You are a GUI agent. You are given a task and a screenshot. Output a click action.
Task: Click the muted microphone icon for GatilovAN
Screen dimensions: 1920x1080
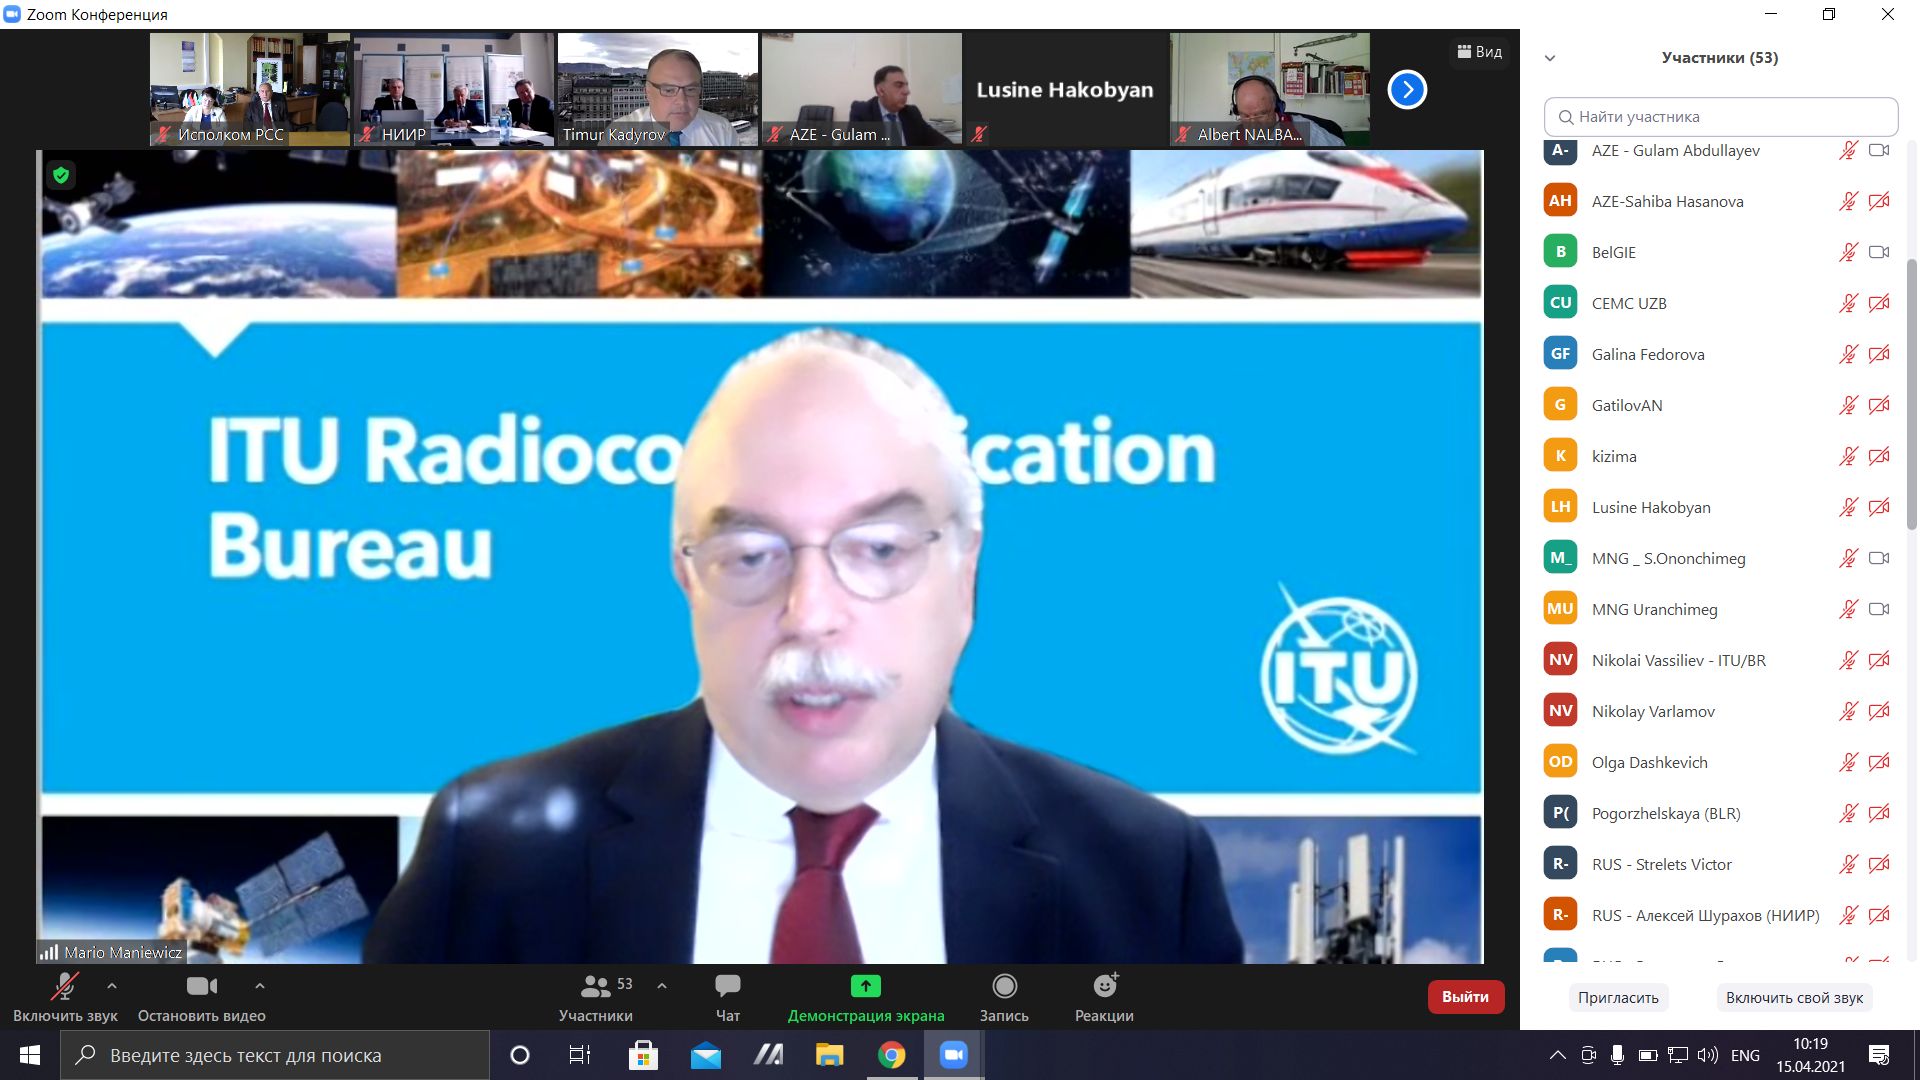point(1848,405)
